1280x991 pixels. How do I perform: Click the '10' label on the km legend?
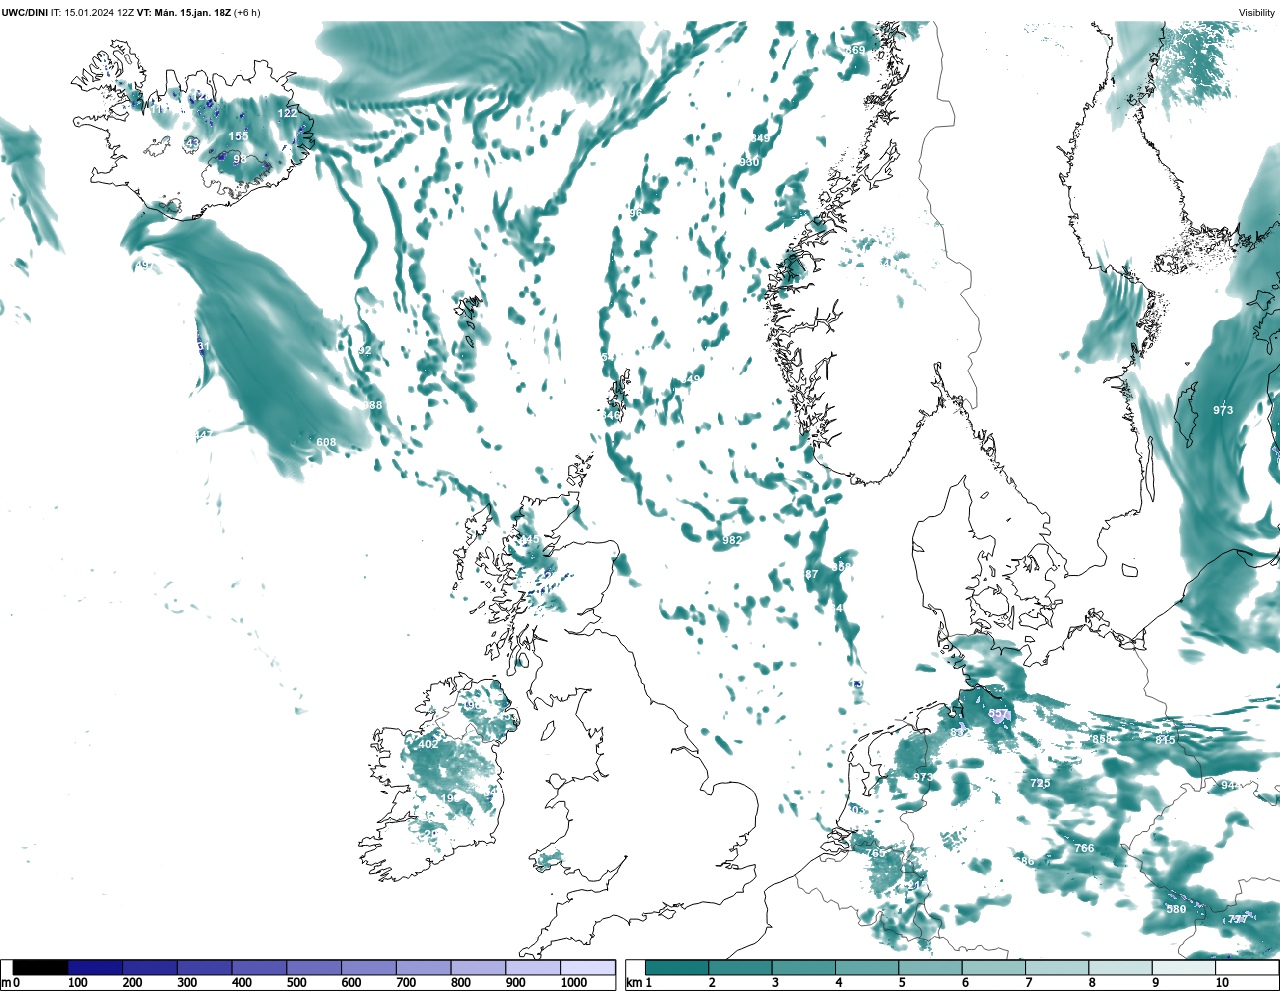[1222, 983]
